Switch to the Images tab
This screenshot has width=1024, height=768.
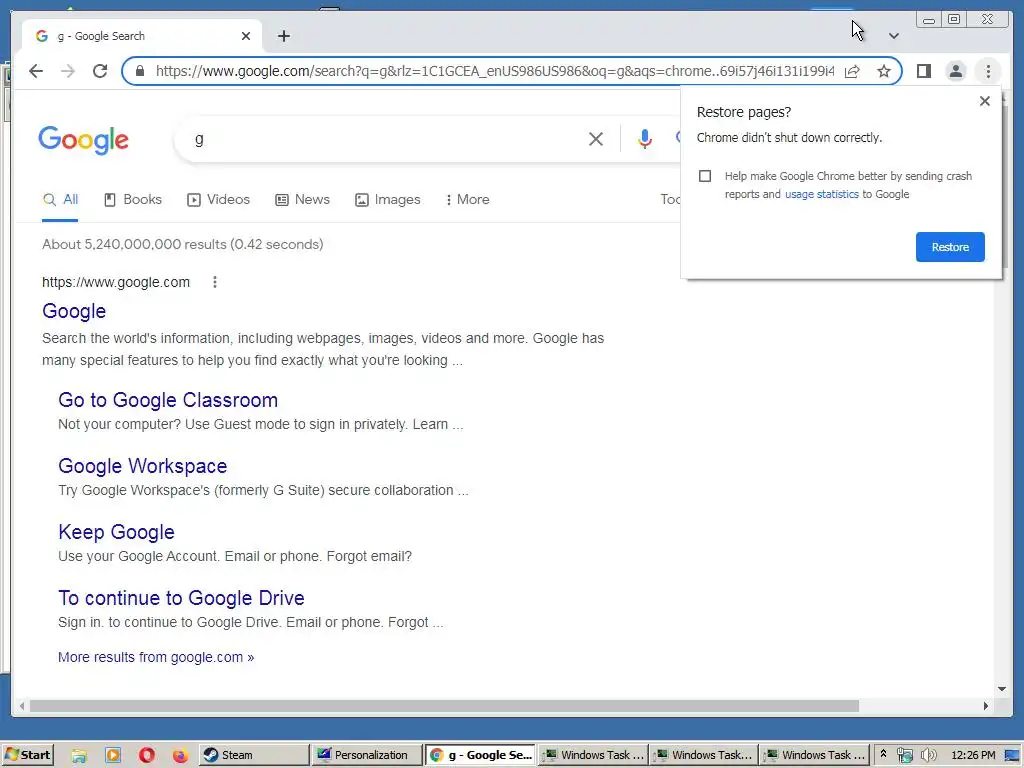388,200
